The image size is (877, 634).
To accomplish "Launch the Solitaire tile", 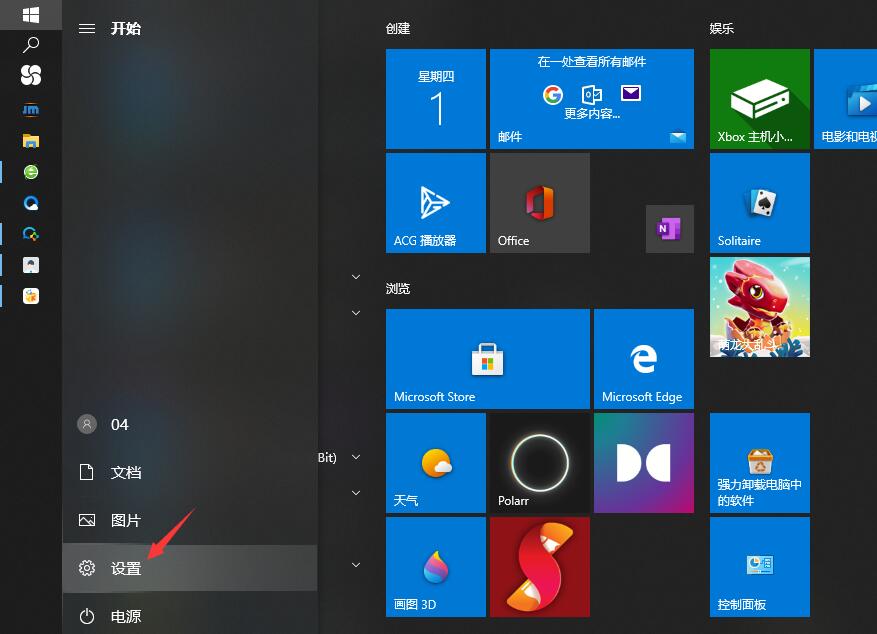I will tap(760, 203).
